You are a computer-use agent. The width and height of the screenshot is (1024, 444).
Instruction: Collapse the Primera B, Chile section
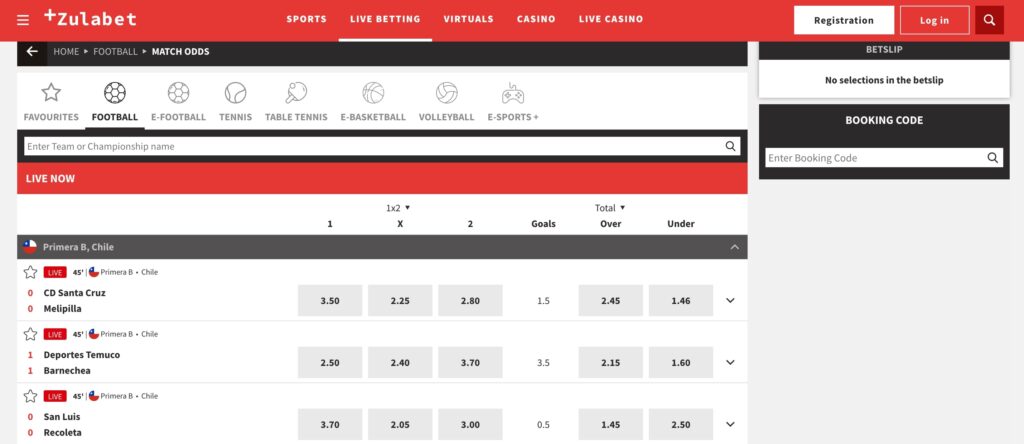point(735,247)
